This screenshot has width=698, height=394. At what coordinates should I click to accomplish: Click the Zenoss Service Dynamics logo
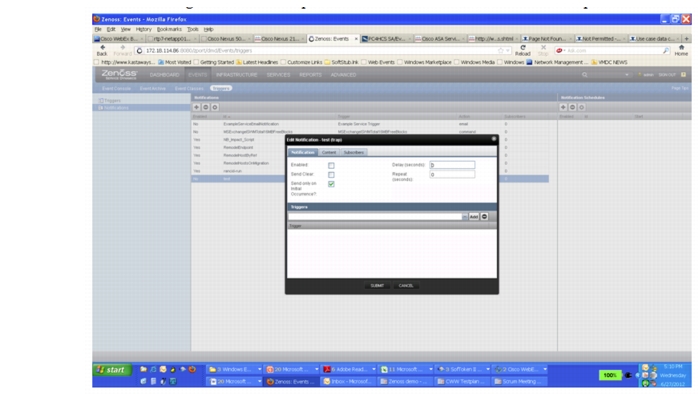[x=119, y=74]
